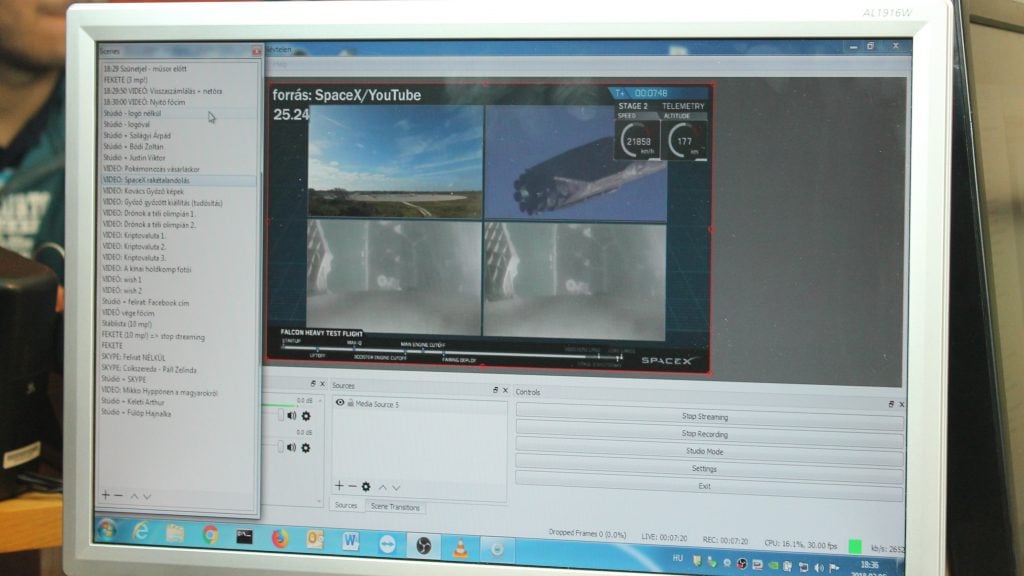The image size is (1024, 576).
Task: Click the lock icon beside Media Source 5
Action: tap(350, 404)
